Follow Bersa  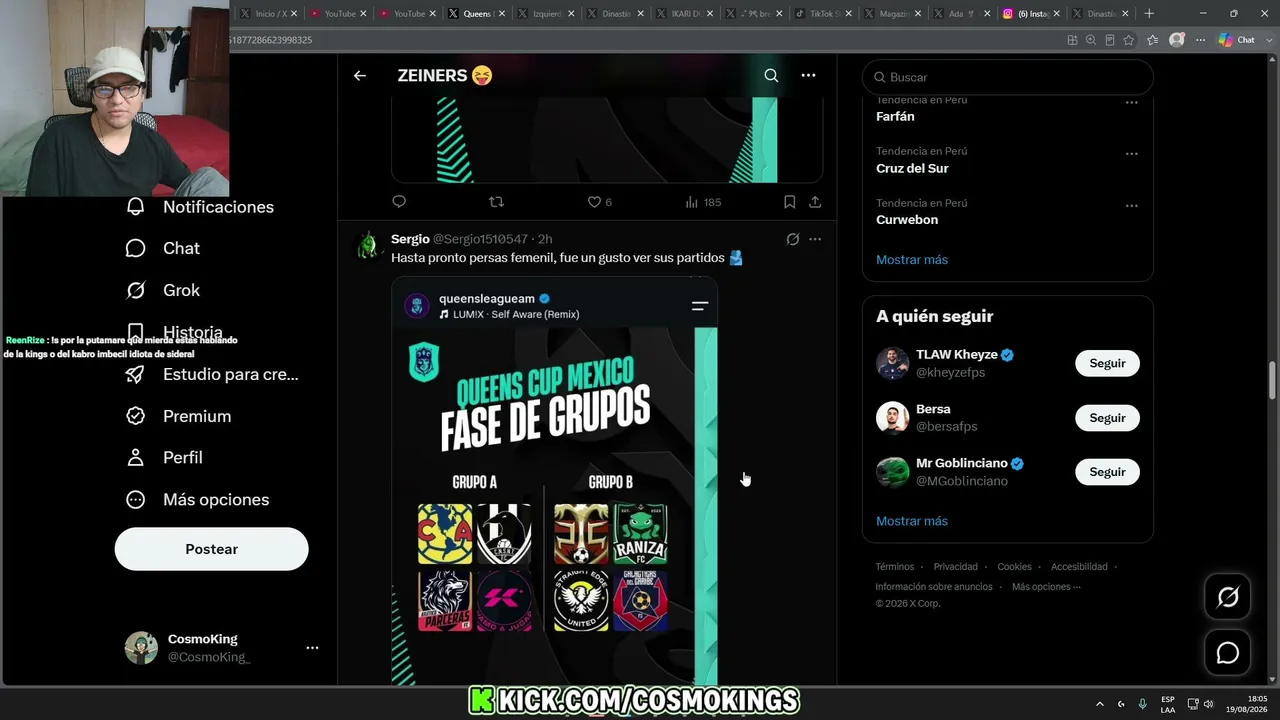tap(1107, 418)
